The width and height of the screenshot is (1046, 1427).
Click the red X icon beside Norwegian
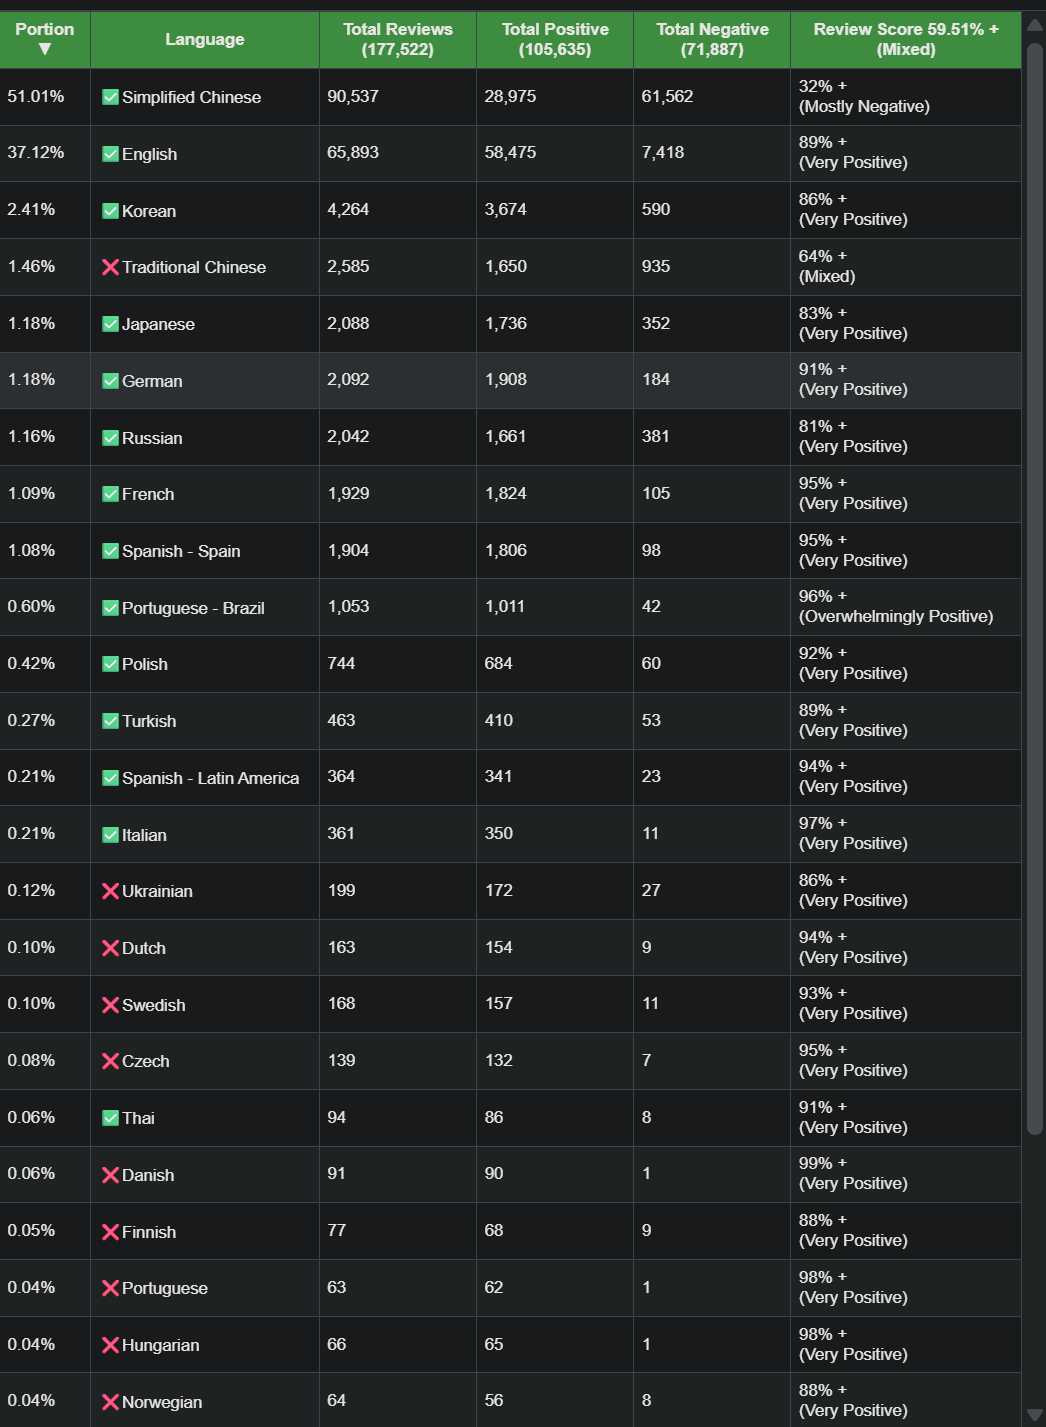pyautogui.click(x=111, y=1402)
